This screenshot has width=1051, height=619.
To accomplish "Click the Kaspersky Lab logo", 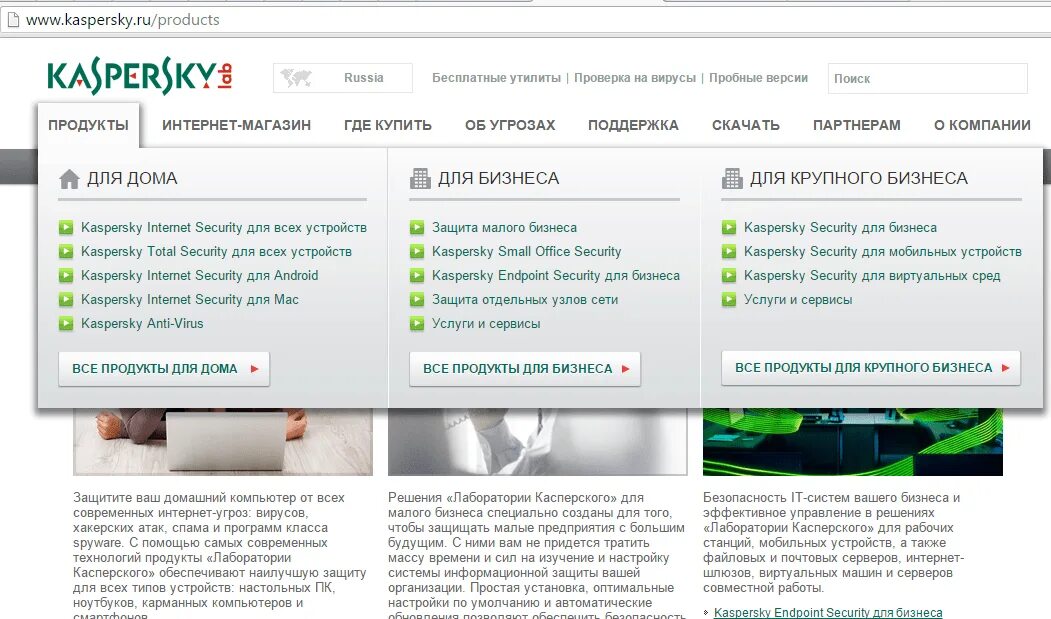I will pos(139,76).
